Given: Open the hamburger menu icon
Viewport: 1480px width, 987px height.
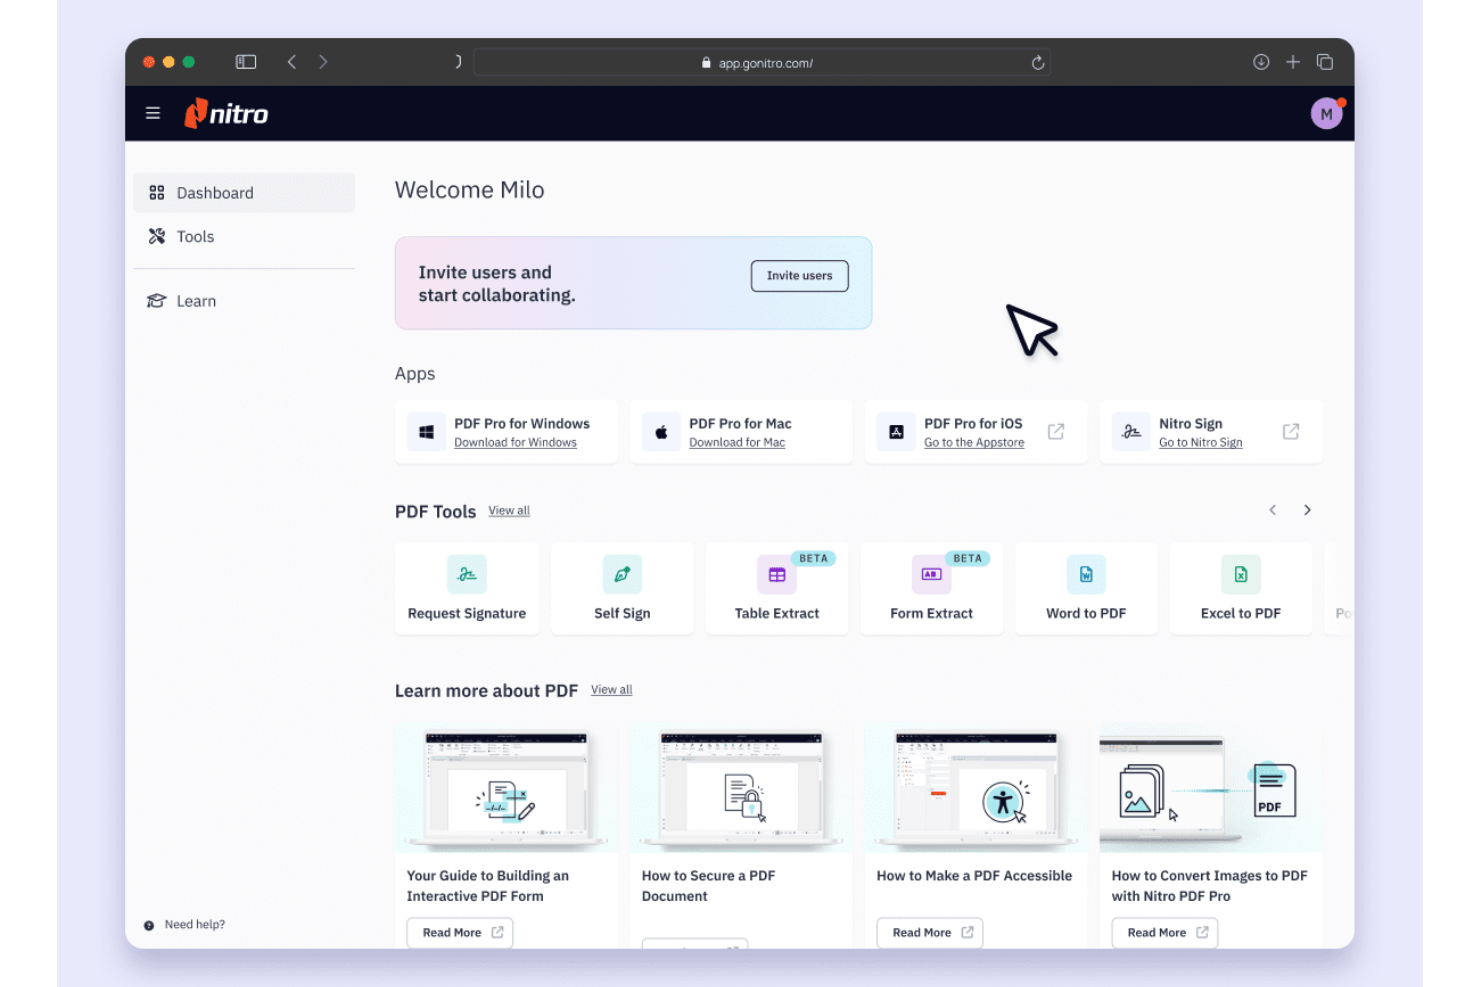Looking at the screenshot, I should [153, 113].
